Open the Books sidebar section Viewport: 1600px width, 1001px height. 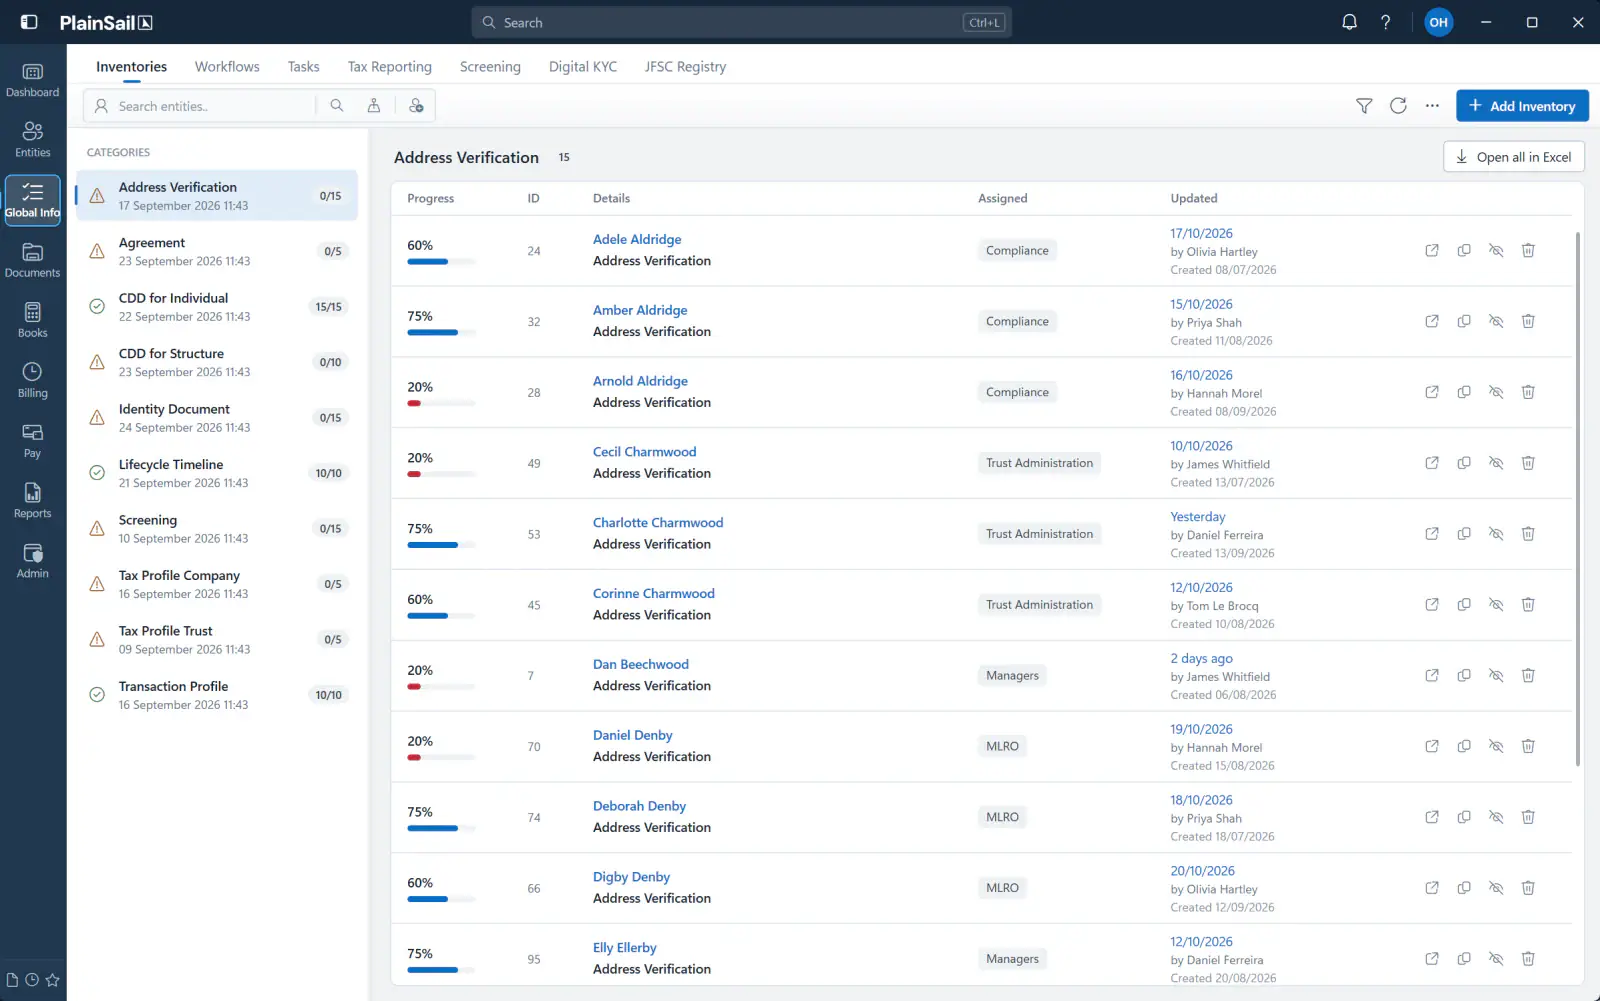click(x=33, y=321)
